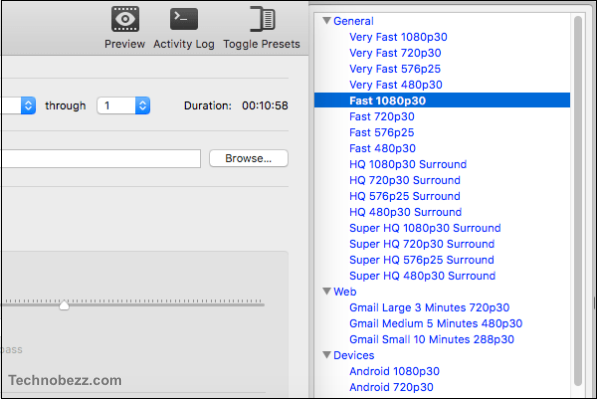Select Very Fast 720p30 preset
598x399 pixels.
[x=395, y=53]
